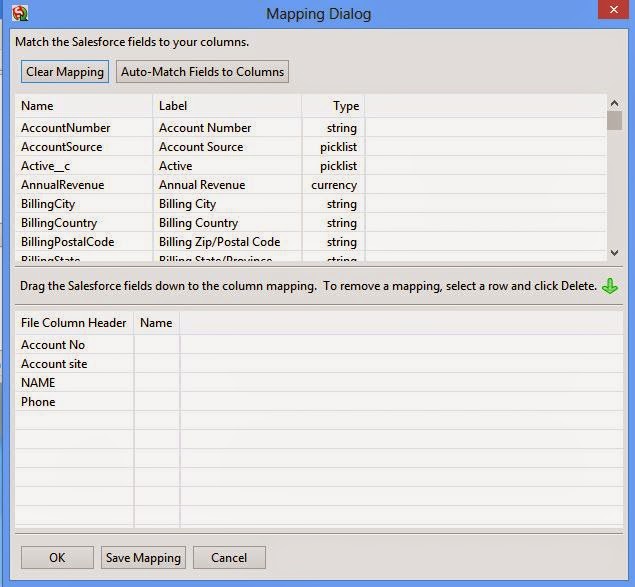Click the fields table scrollbar thumb
Viewport: 635px width, 587px height.
tap(614, 121)
